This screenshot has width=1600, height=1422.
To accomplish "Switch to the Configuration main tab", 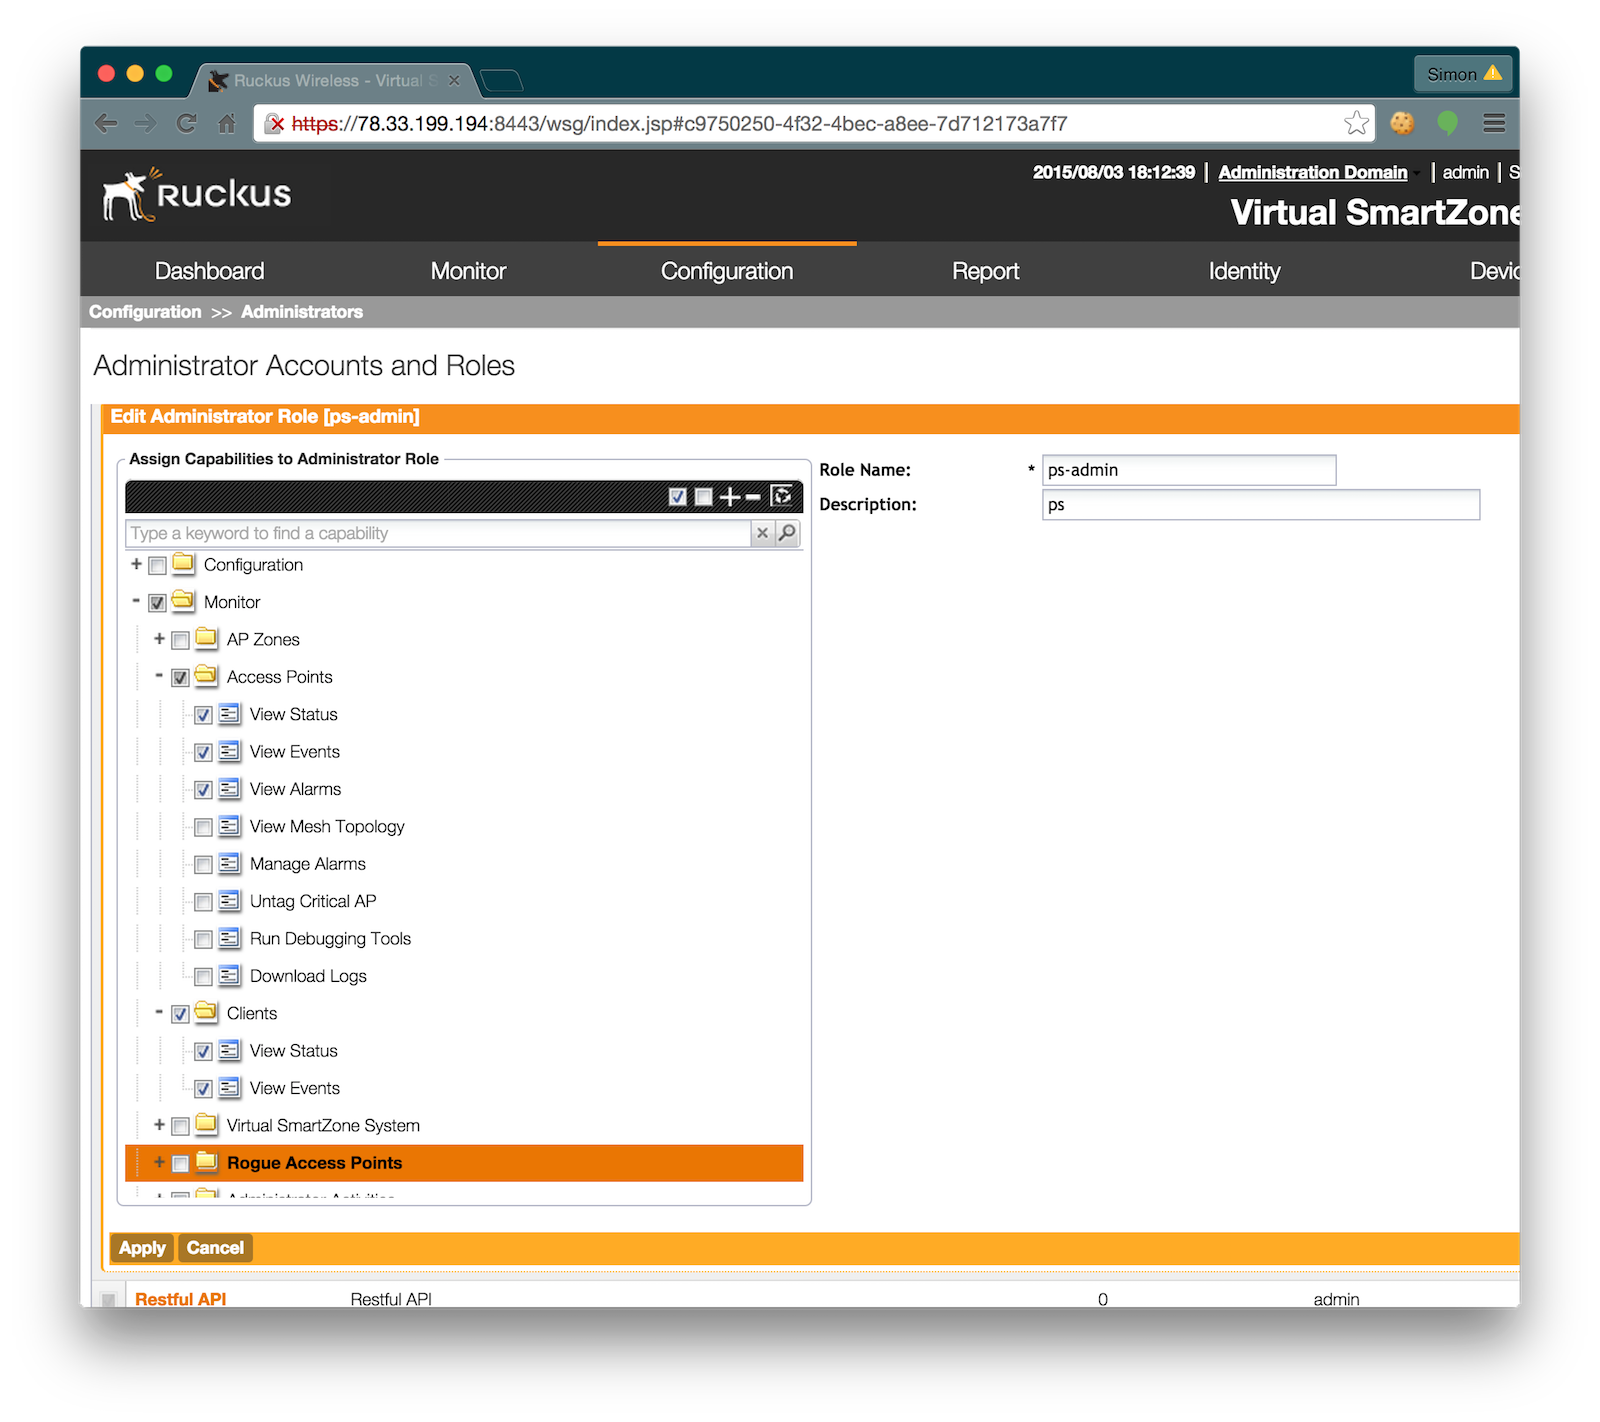I will (727, 271).
